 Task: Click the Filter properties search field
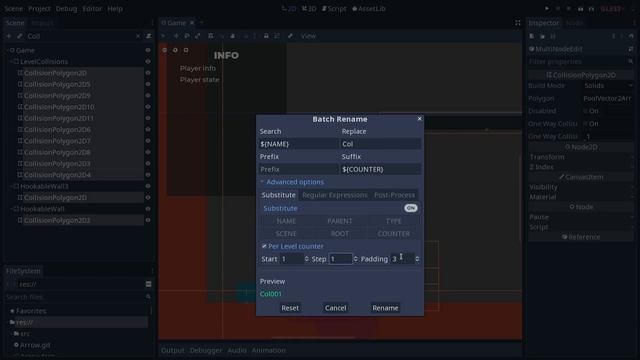pos(580,62)
